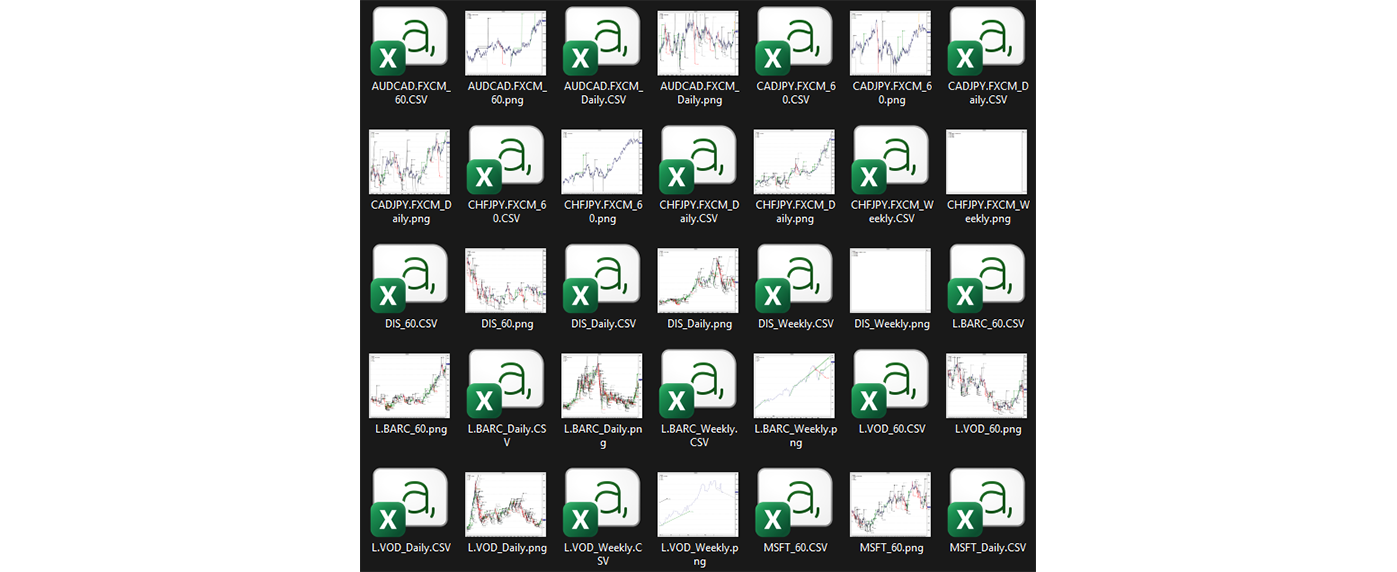Open the L.VOD_Weekly.png chart thumbnail
The width and height of the screenshot is (1397, 572).
click(x=698, y=505)
